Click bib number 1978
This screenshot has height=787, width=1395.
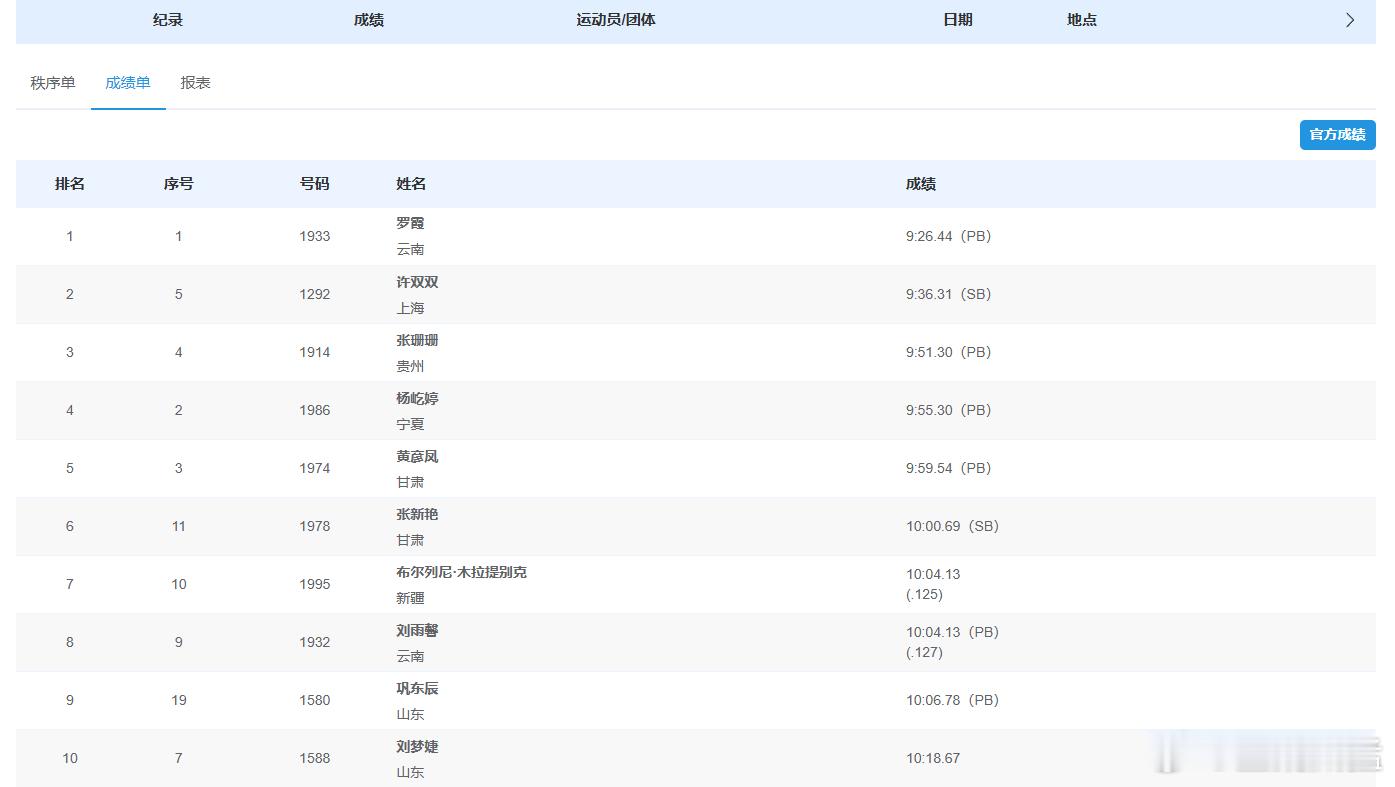pyautogui.click(x=314, y=526)
